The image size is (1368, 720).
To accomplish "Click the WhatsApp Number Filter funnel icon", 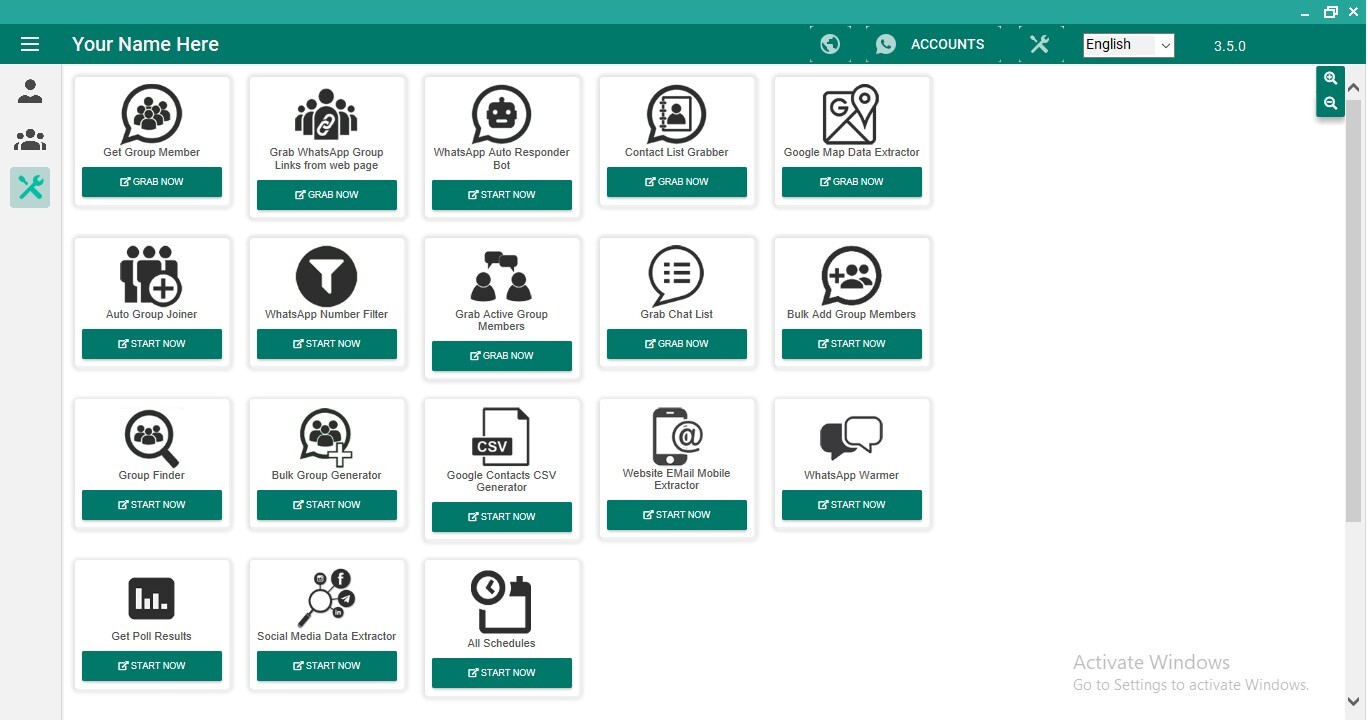I will pos(326,276).
